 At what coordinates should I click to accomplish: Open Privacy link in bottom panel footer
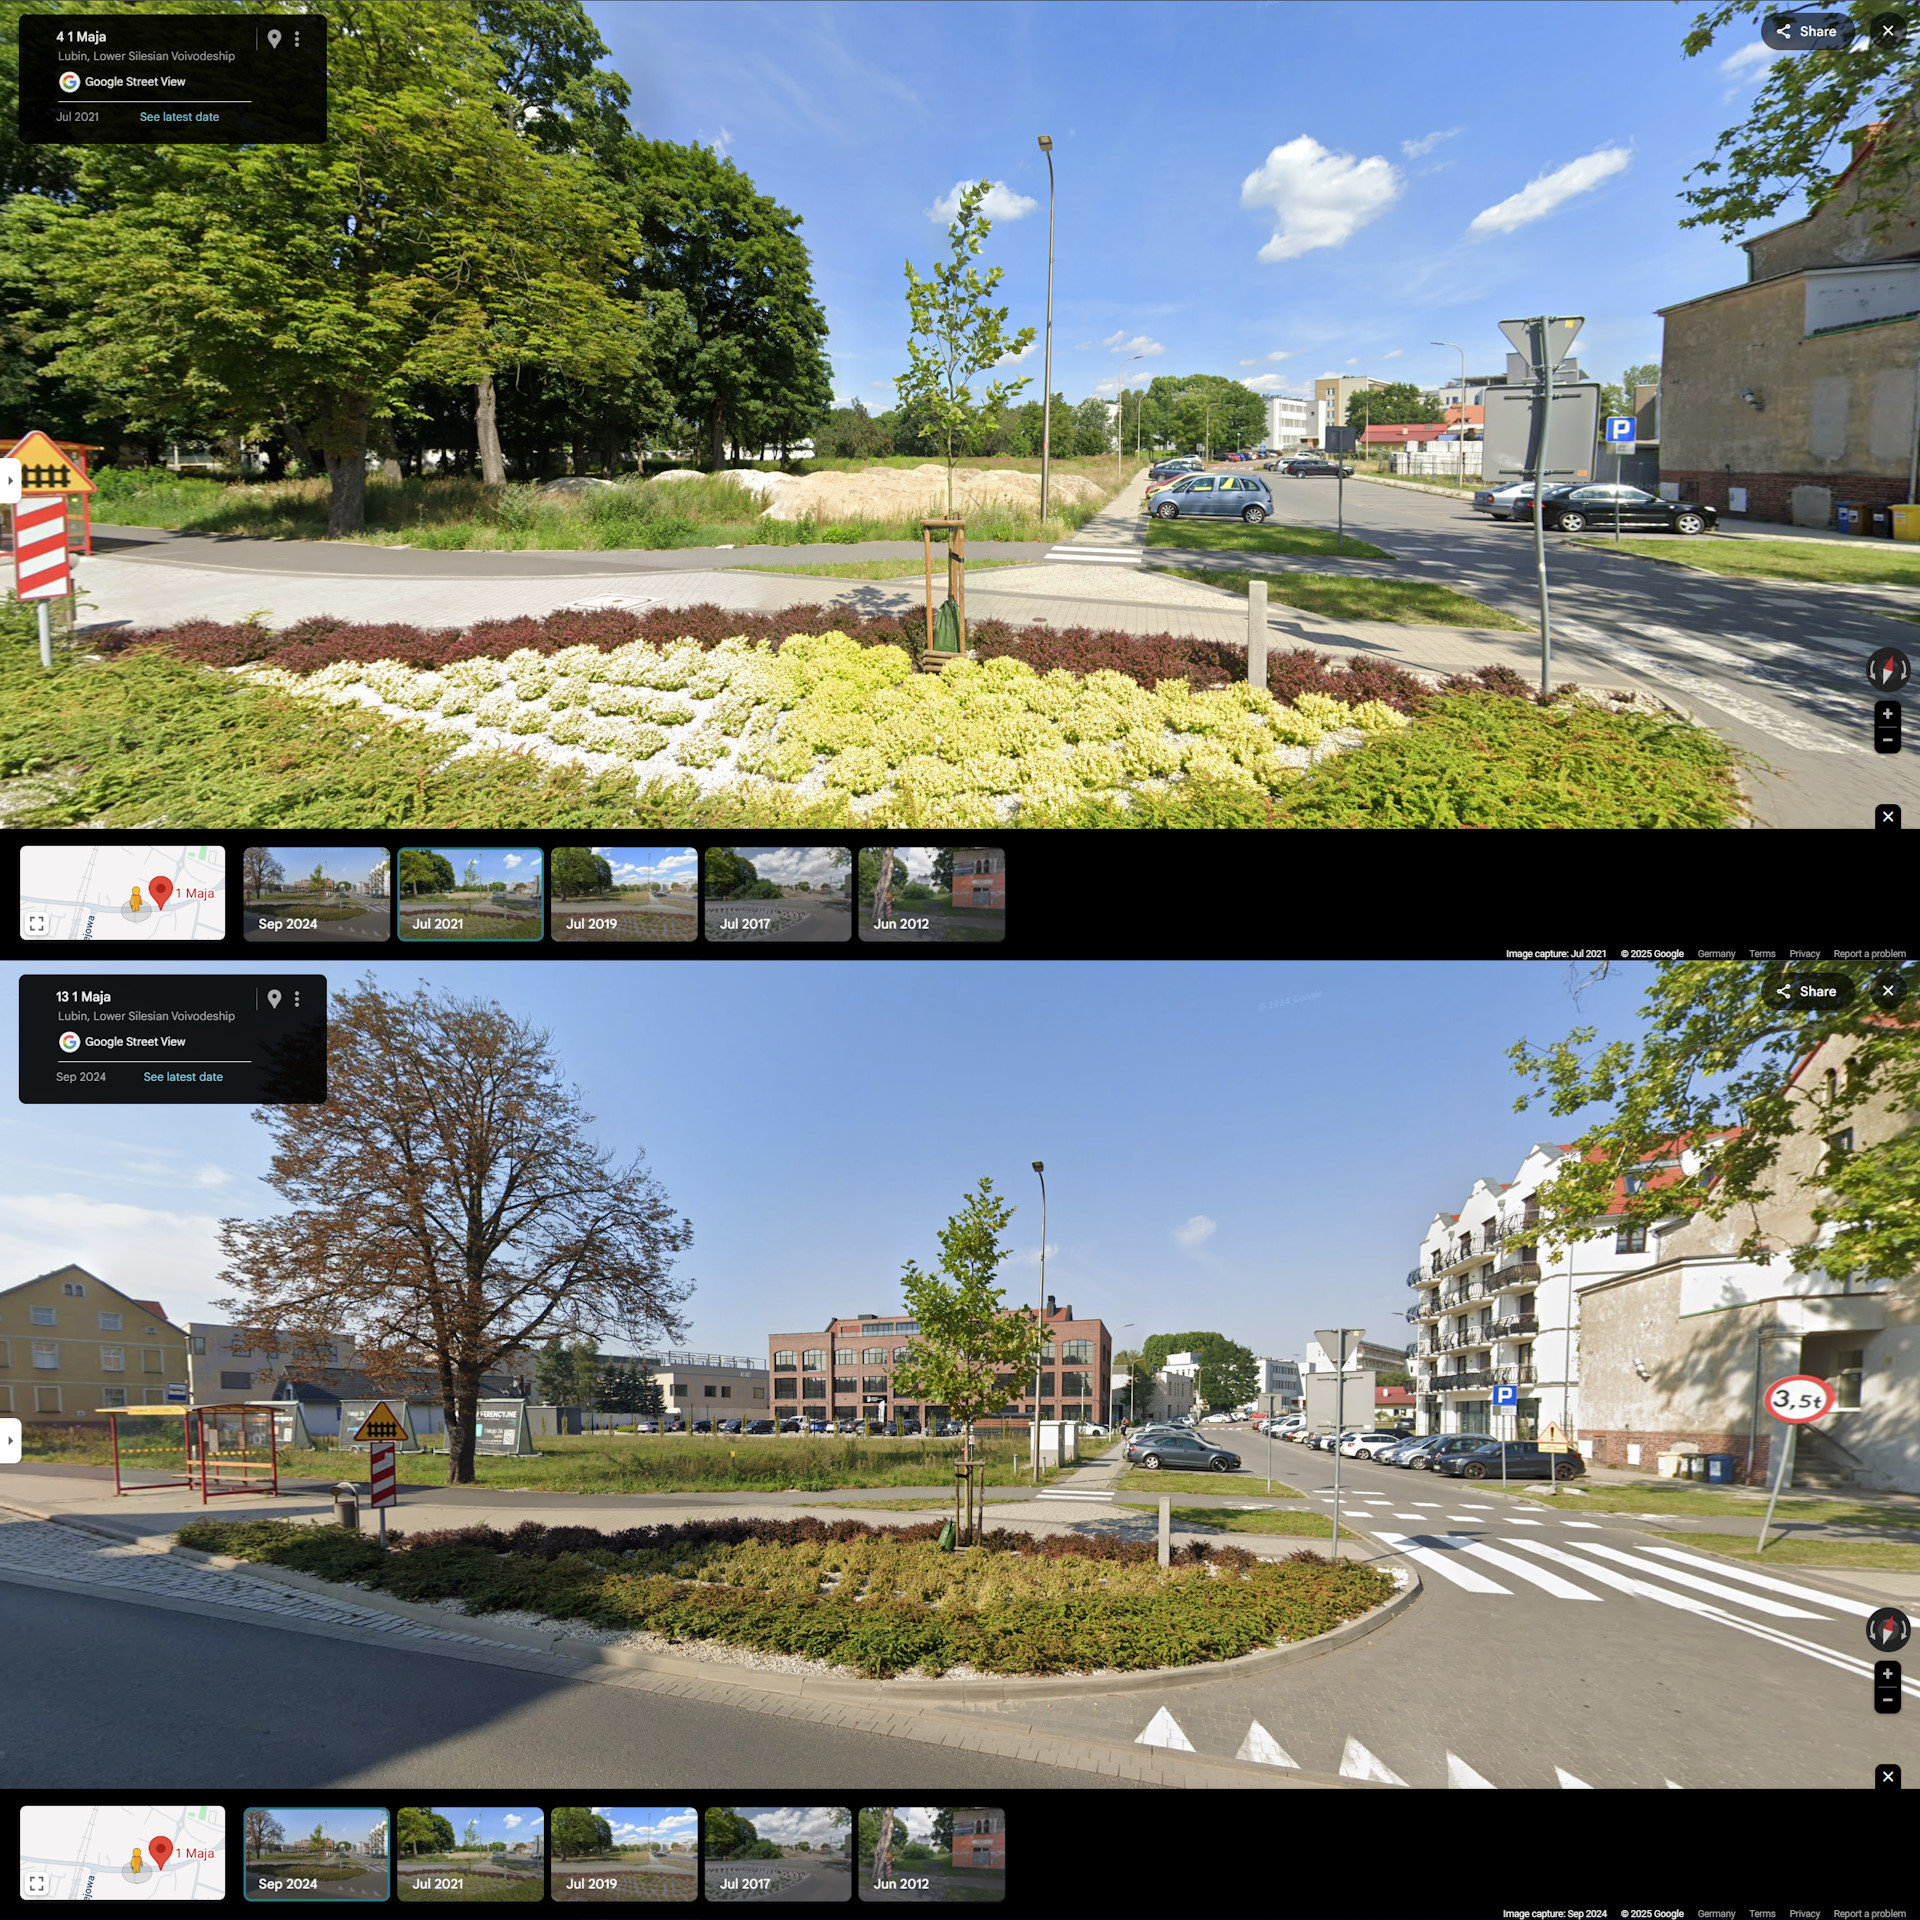click(1804, 1914)
